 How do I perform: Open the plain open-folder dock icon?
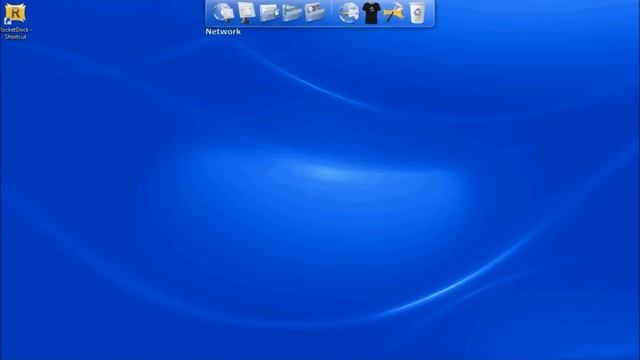tap(291, 13)
